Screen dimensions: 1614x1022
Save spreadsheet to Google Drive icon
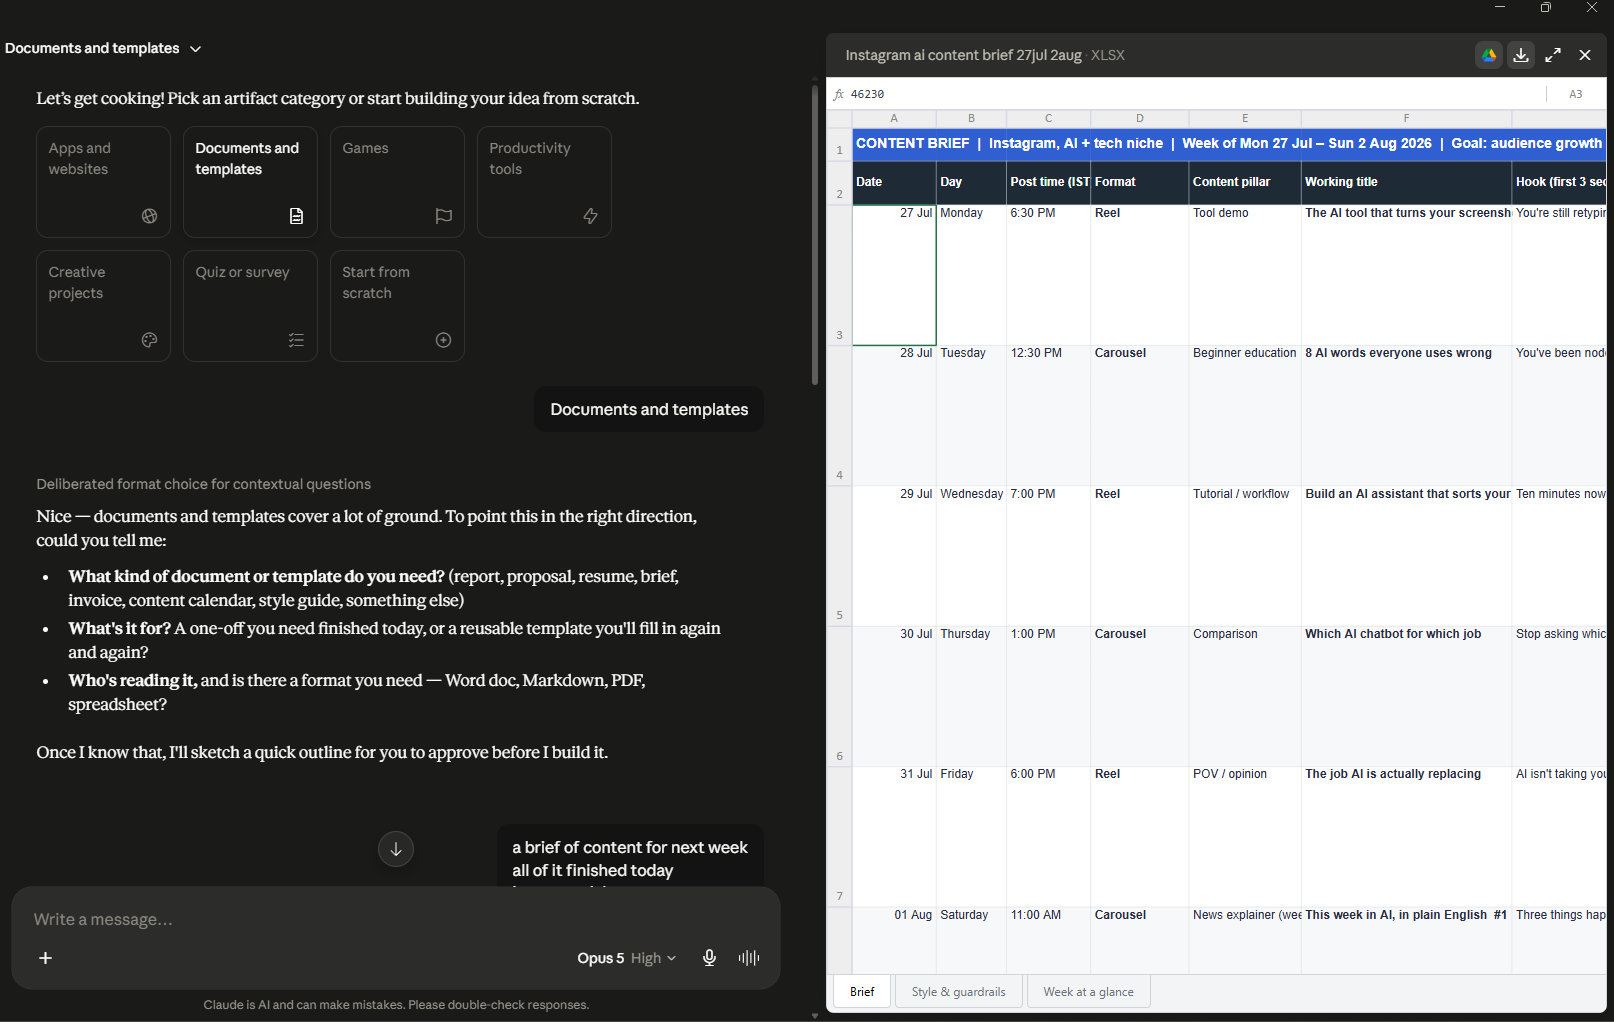pyautogui.click(x=1489, y=55)
